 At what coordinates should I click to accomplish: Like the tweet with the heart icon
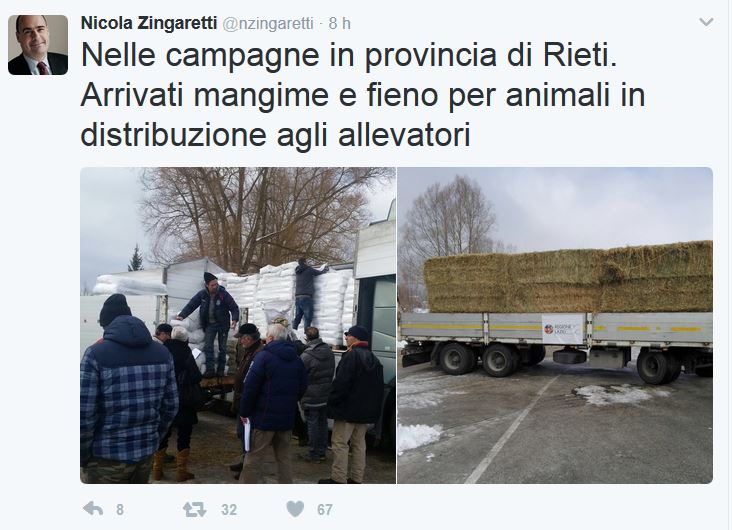(x=295, y=509)
